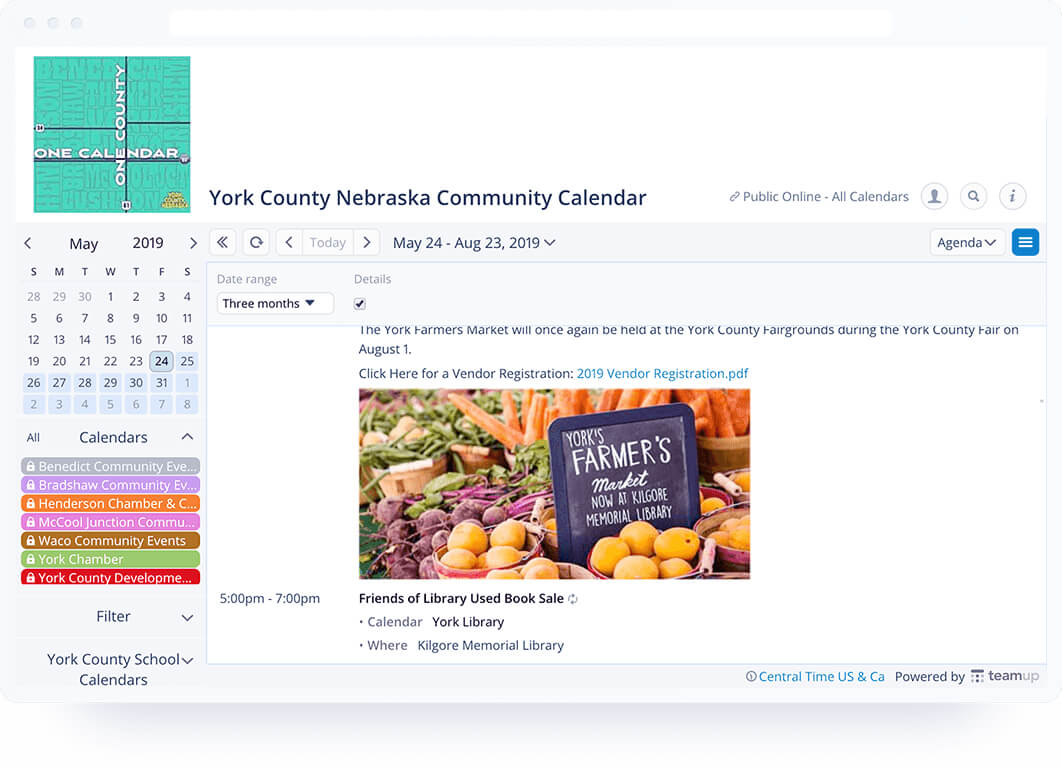Click the refresh calendar icon

click(x=256, y=242)
